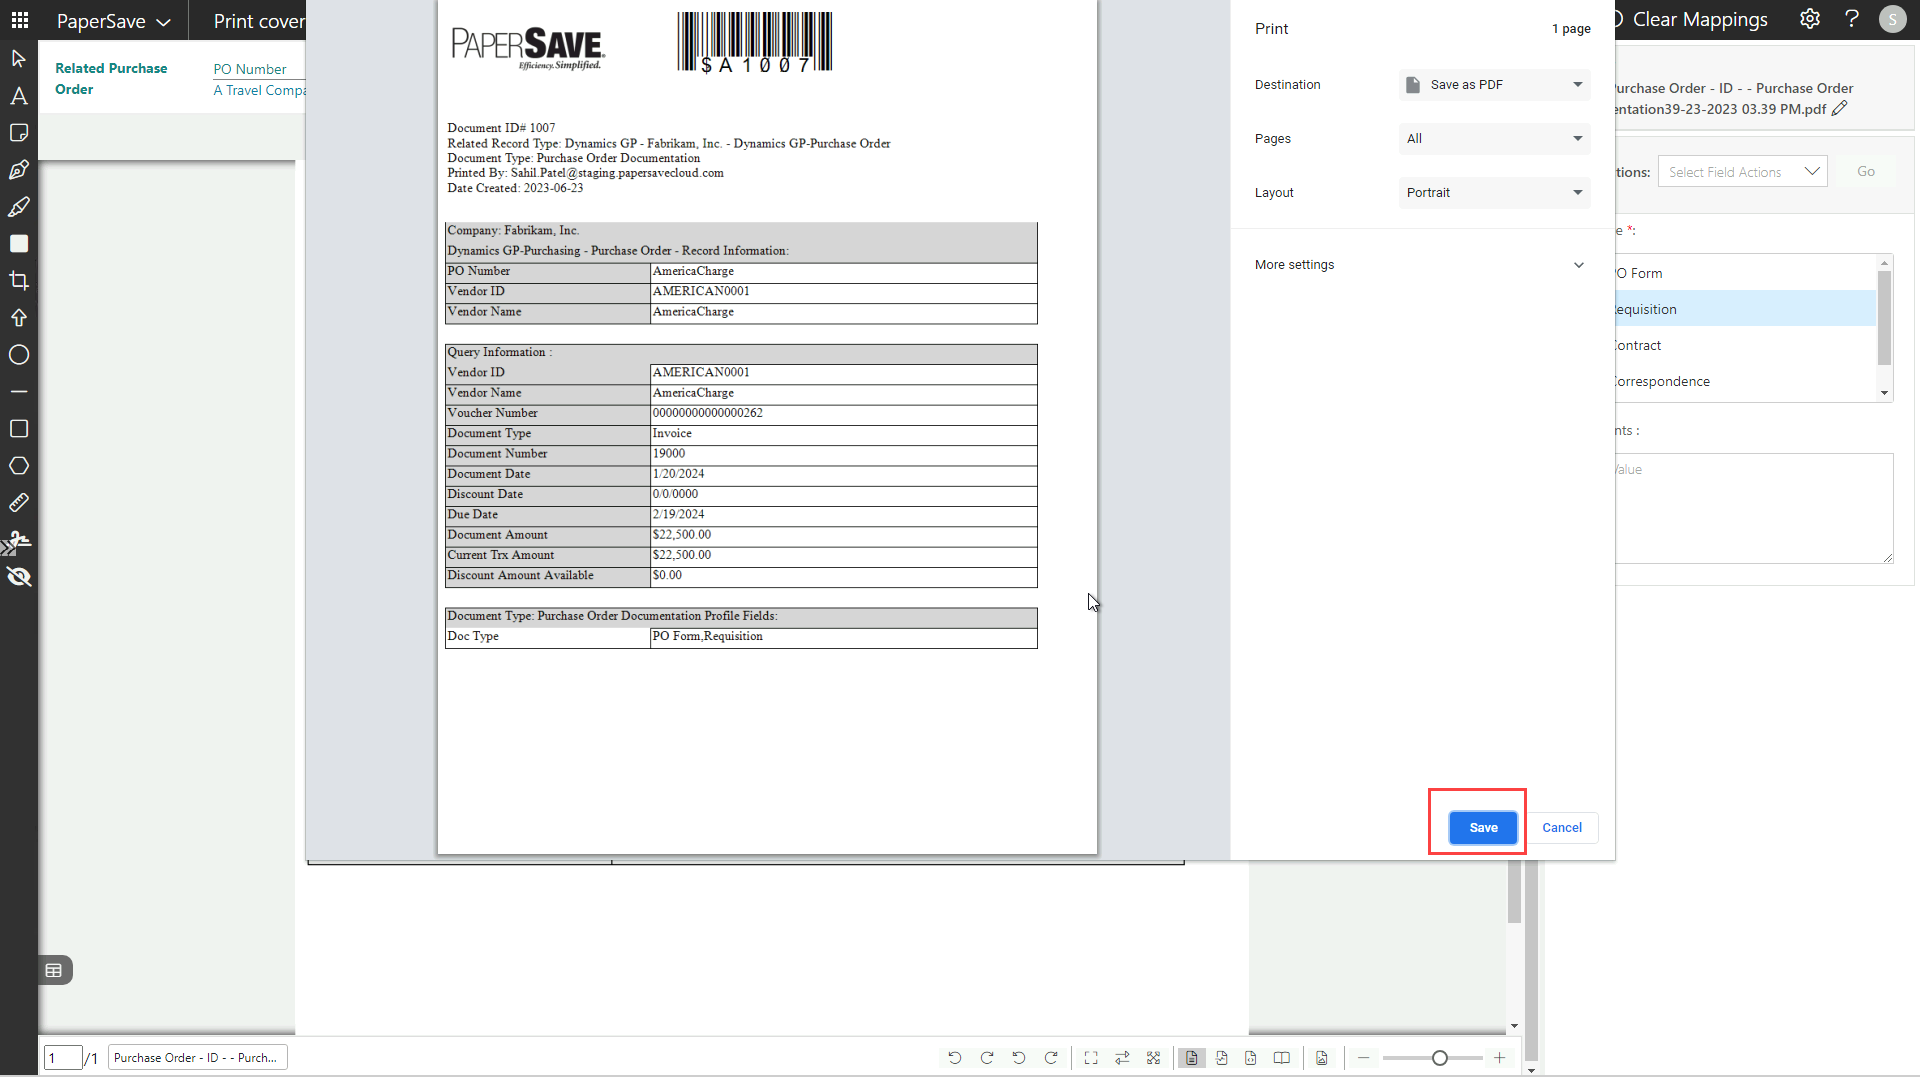Click the Go button

pos(1865,172)
